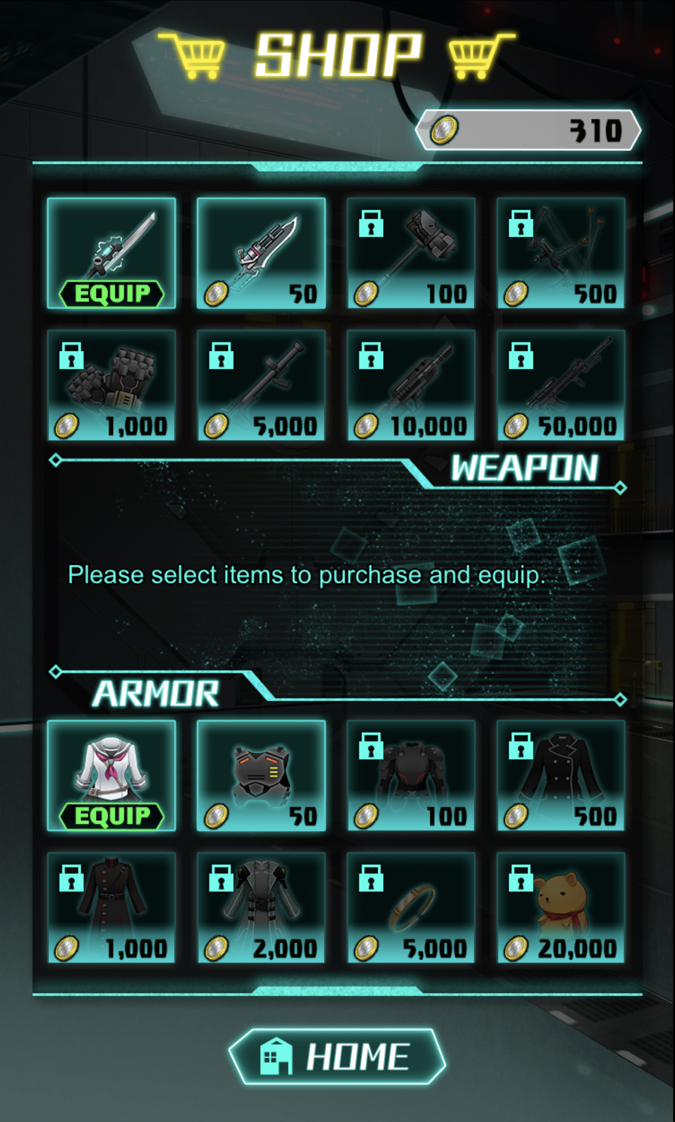Select the locked black body armor for 100
Viewport: 675px width, 1122px height.
click(x=411, y=776)
